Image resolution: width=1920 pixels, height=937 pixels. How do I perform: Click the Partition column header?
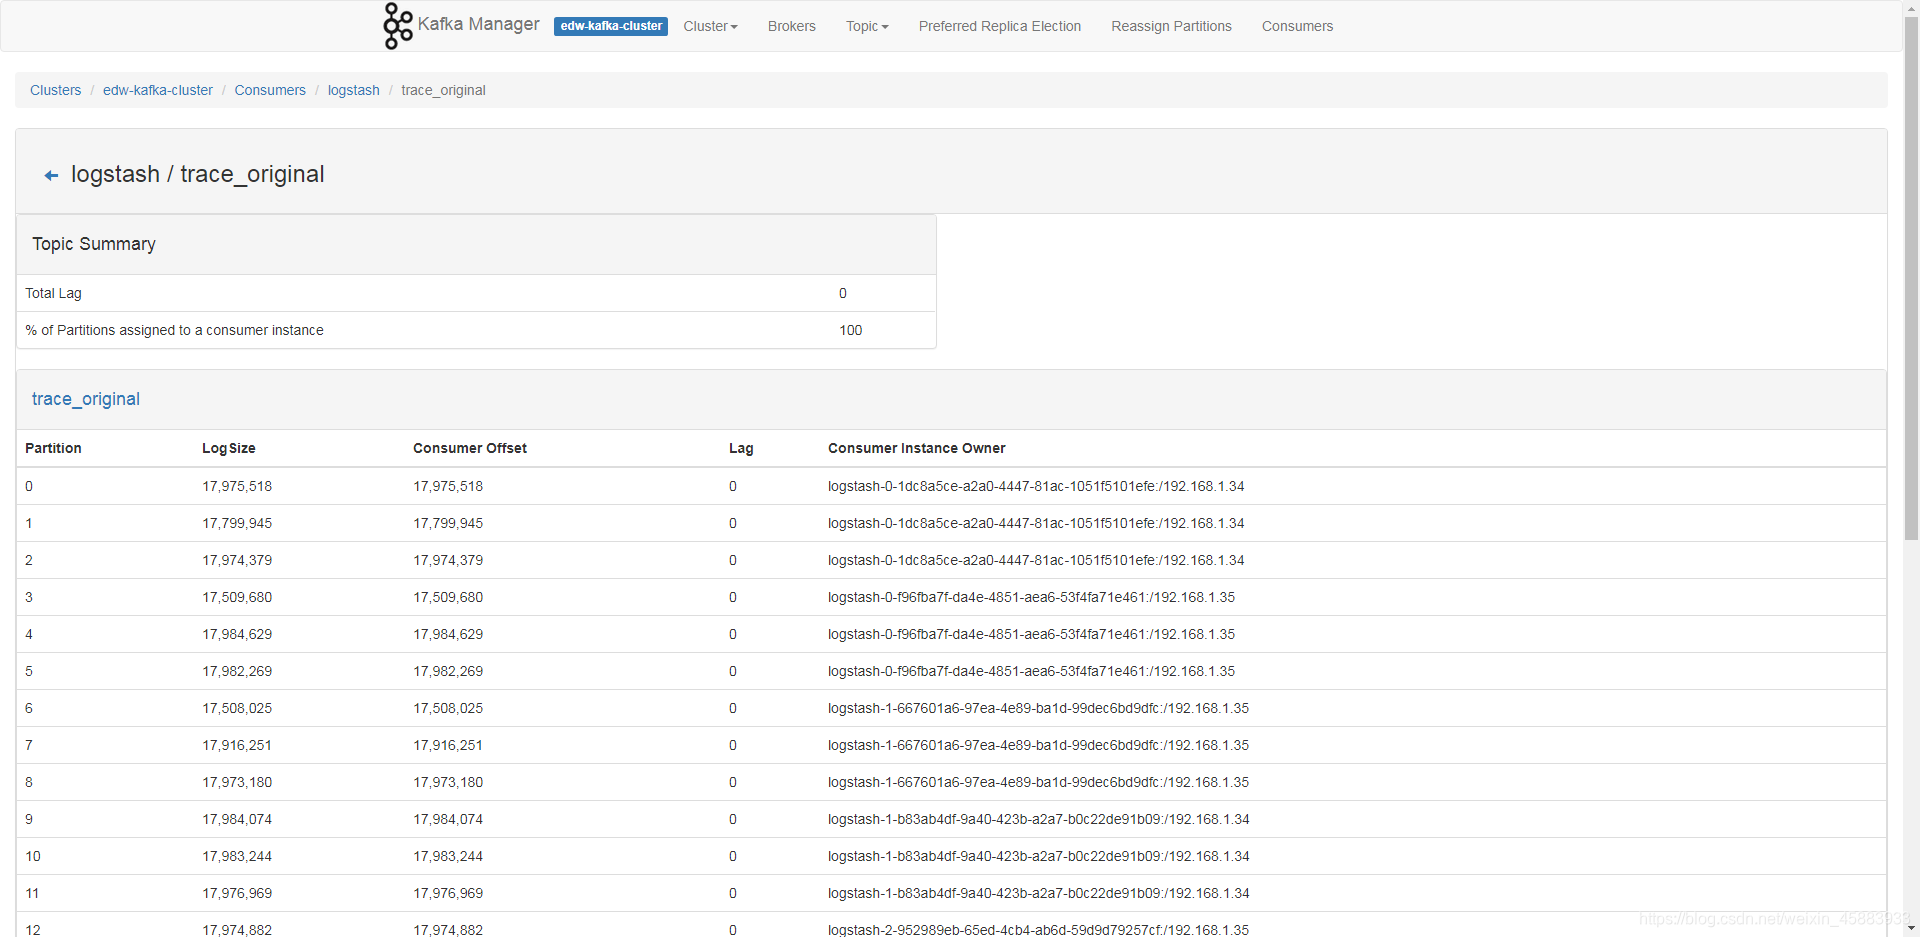[53, 448]
